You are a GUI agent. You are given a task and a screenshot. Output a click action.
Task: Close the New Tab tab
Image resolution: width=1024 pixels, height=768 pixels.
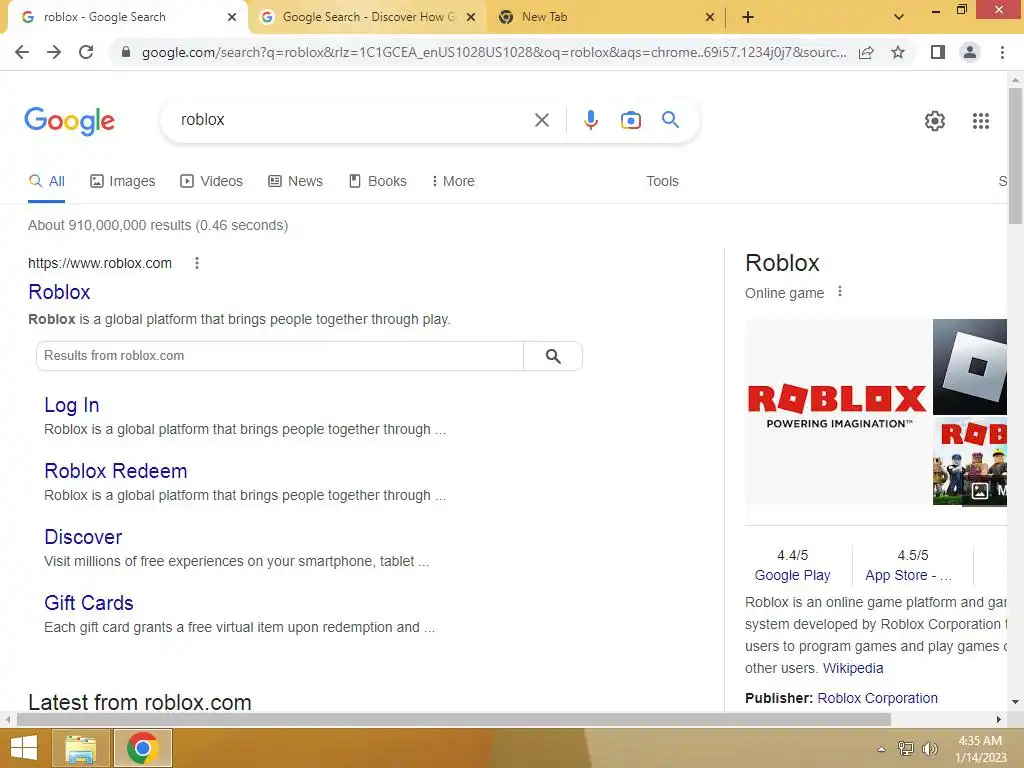point(710,17)
